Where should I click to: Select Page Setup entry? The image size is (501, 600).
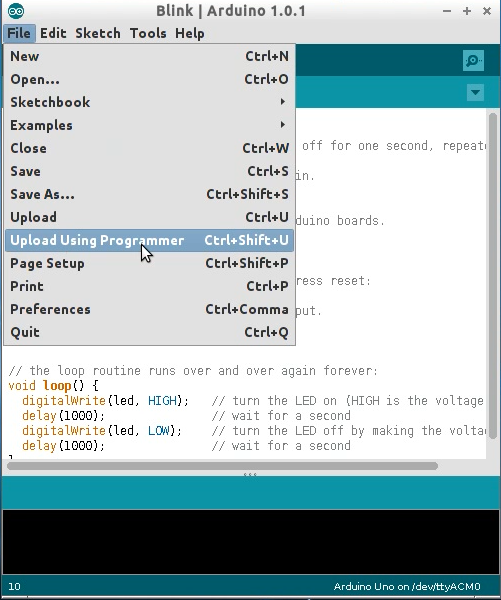click(149, 263)
